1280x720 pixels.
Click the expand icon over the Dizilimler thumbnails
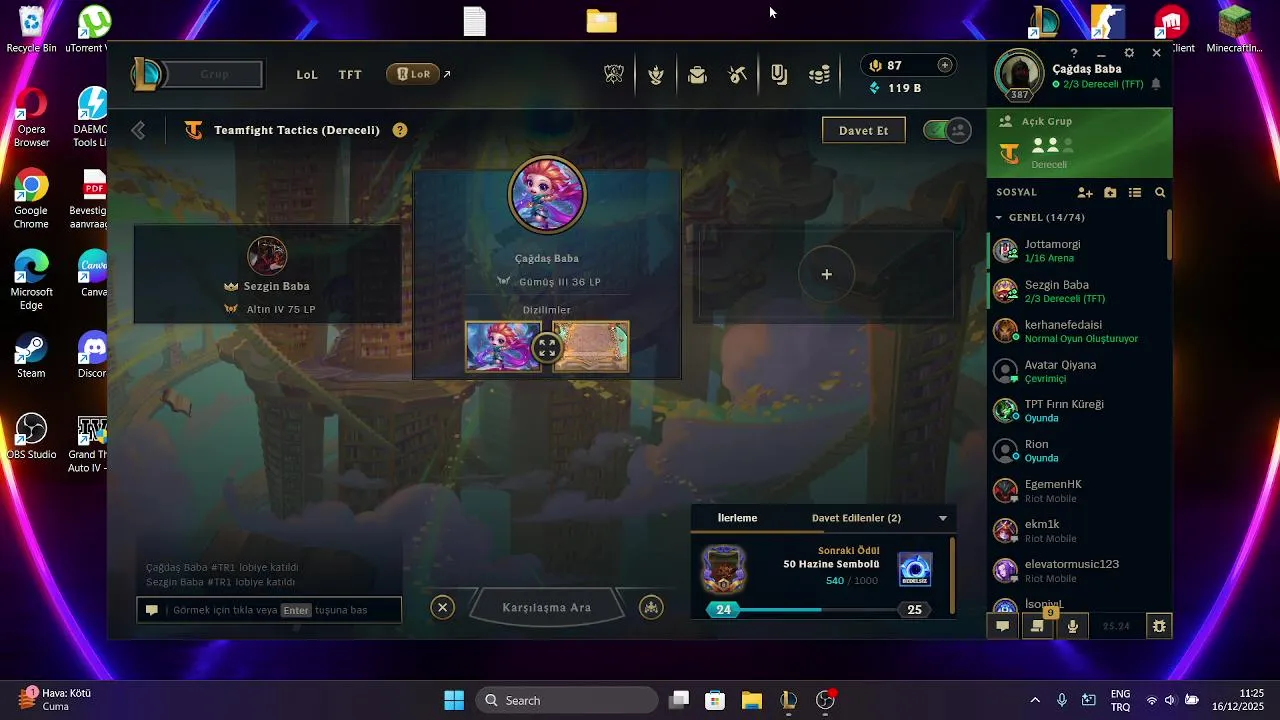coord(546,348)
